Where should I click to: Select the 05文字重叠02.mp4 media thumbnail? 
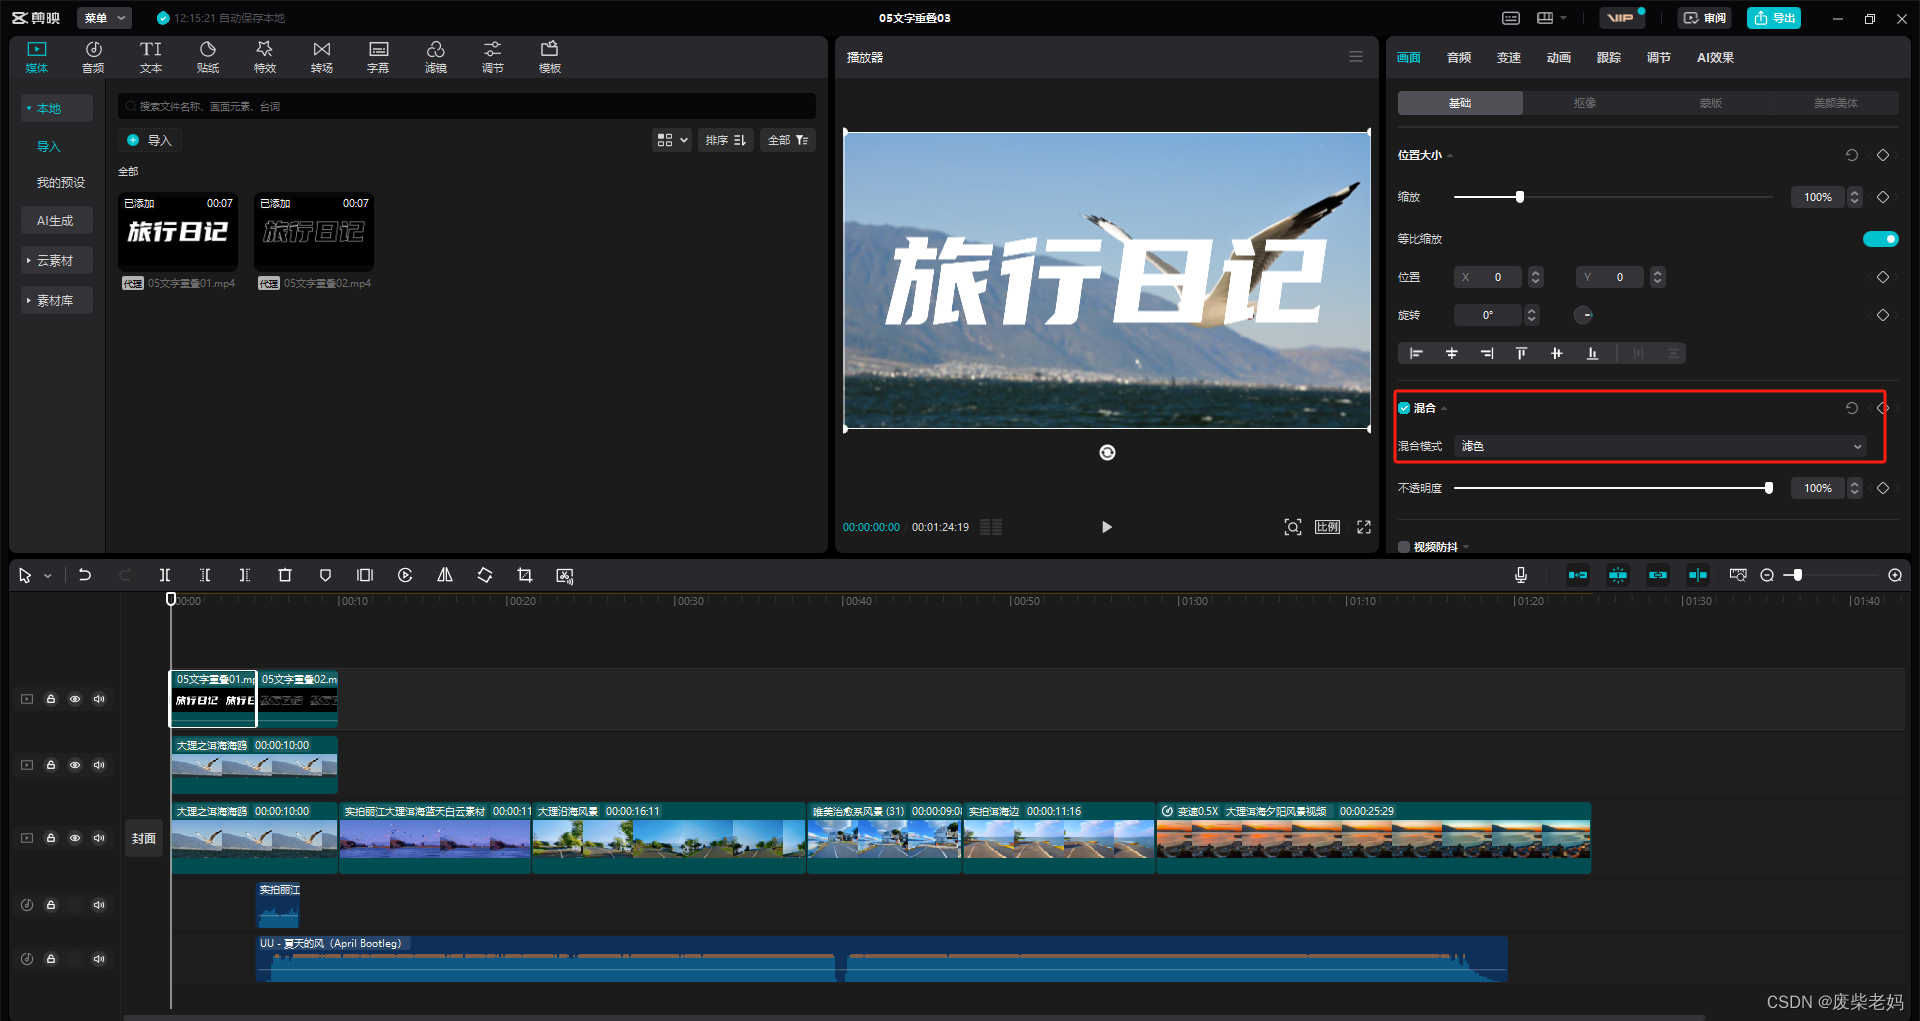point(314,232)
